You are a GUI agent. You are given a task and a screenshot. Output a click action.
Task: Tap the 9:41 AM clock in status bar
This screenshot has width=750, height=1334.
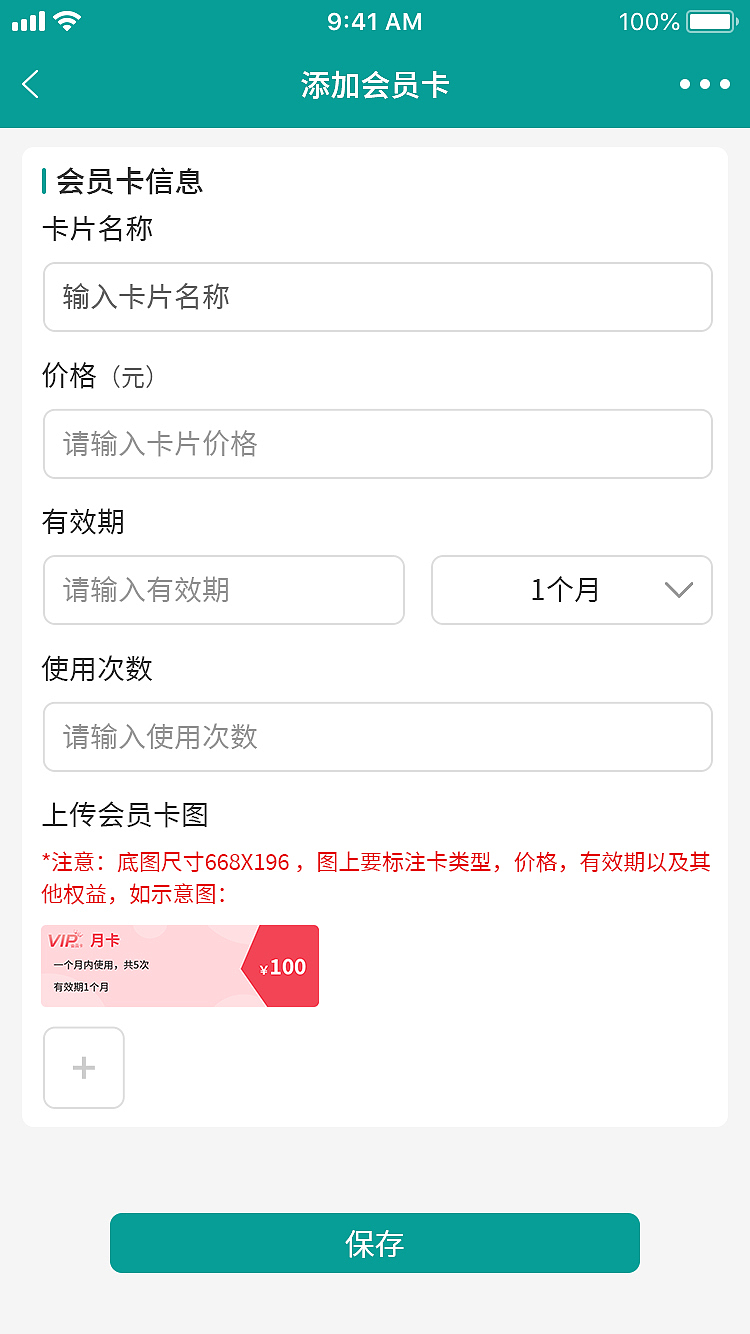375,21
